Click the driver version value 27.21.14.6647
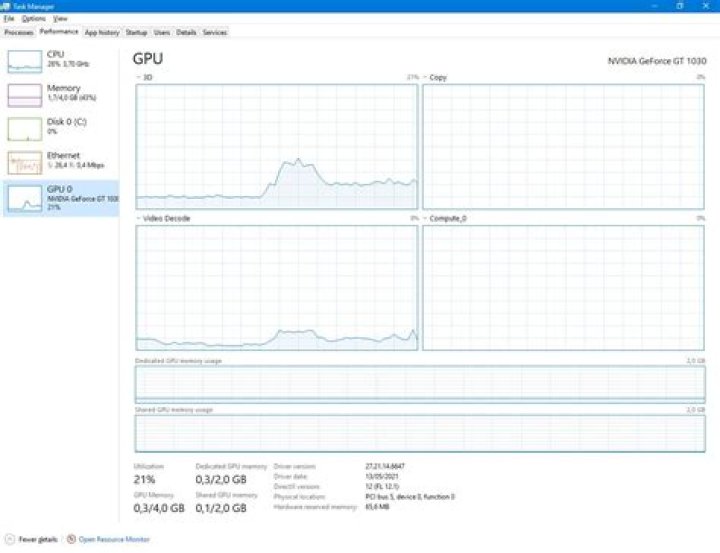The height and width of the screenshot is (553, 720). (x=385, y=466)
